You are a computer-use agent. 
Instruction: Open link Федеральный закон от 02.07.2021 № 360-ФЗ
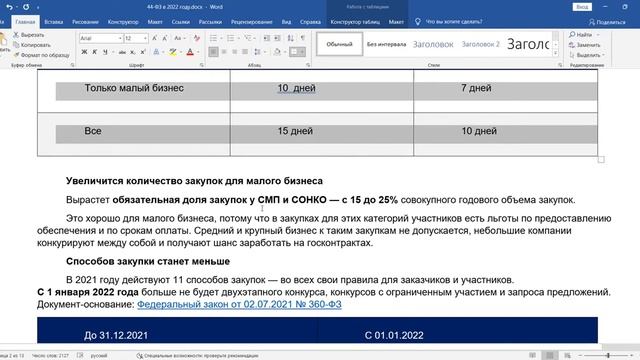coord(239,304)
